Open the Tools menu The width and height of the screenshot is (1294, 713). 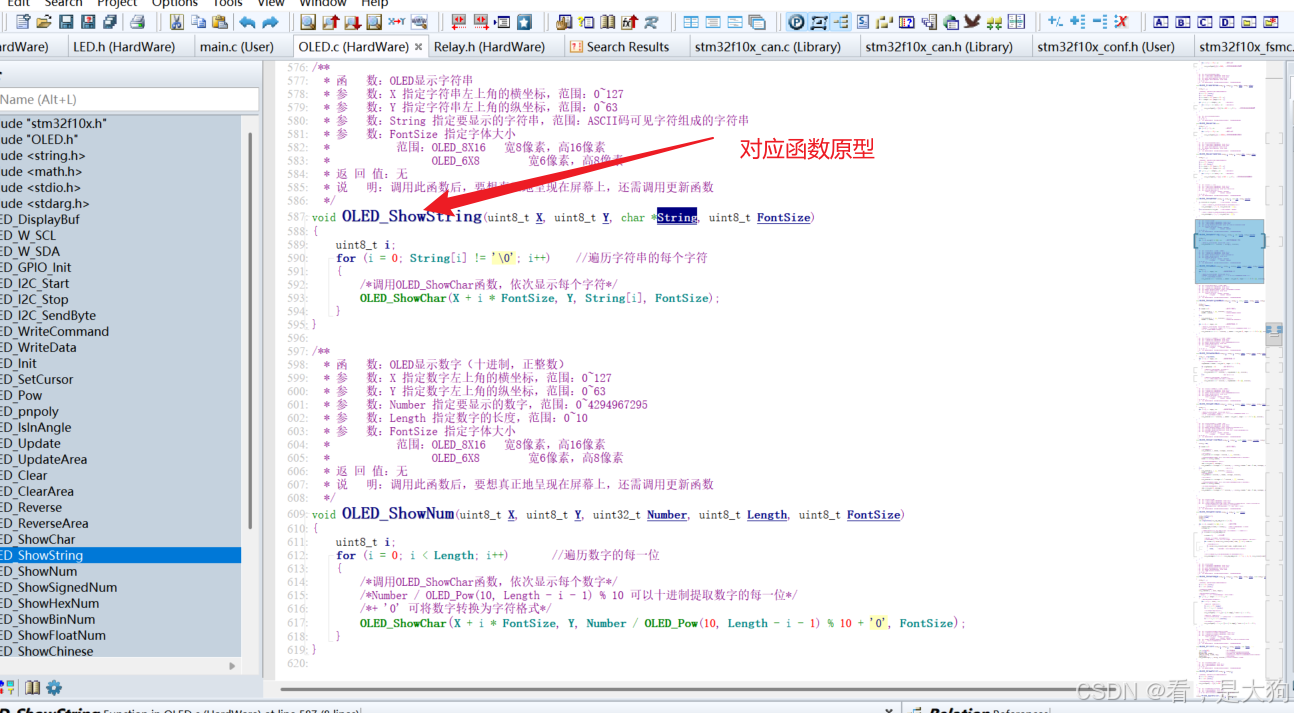[227, 3]
